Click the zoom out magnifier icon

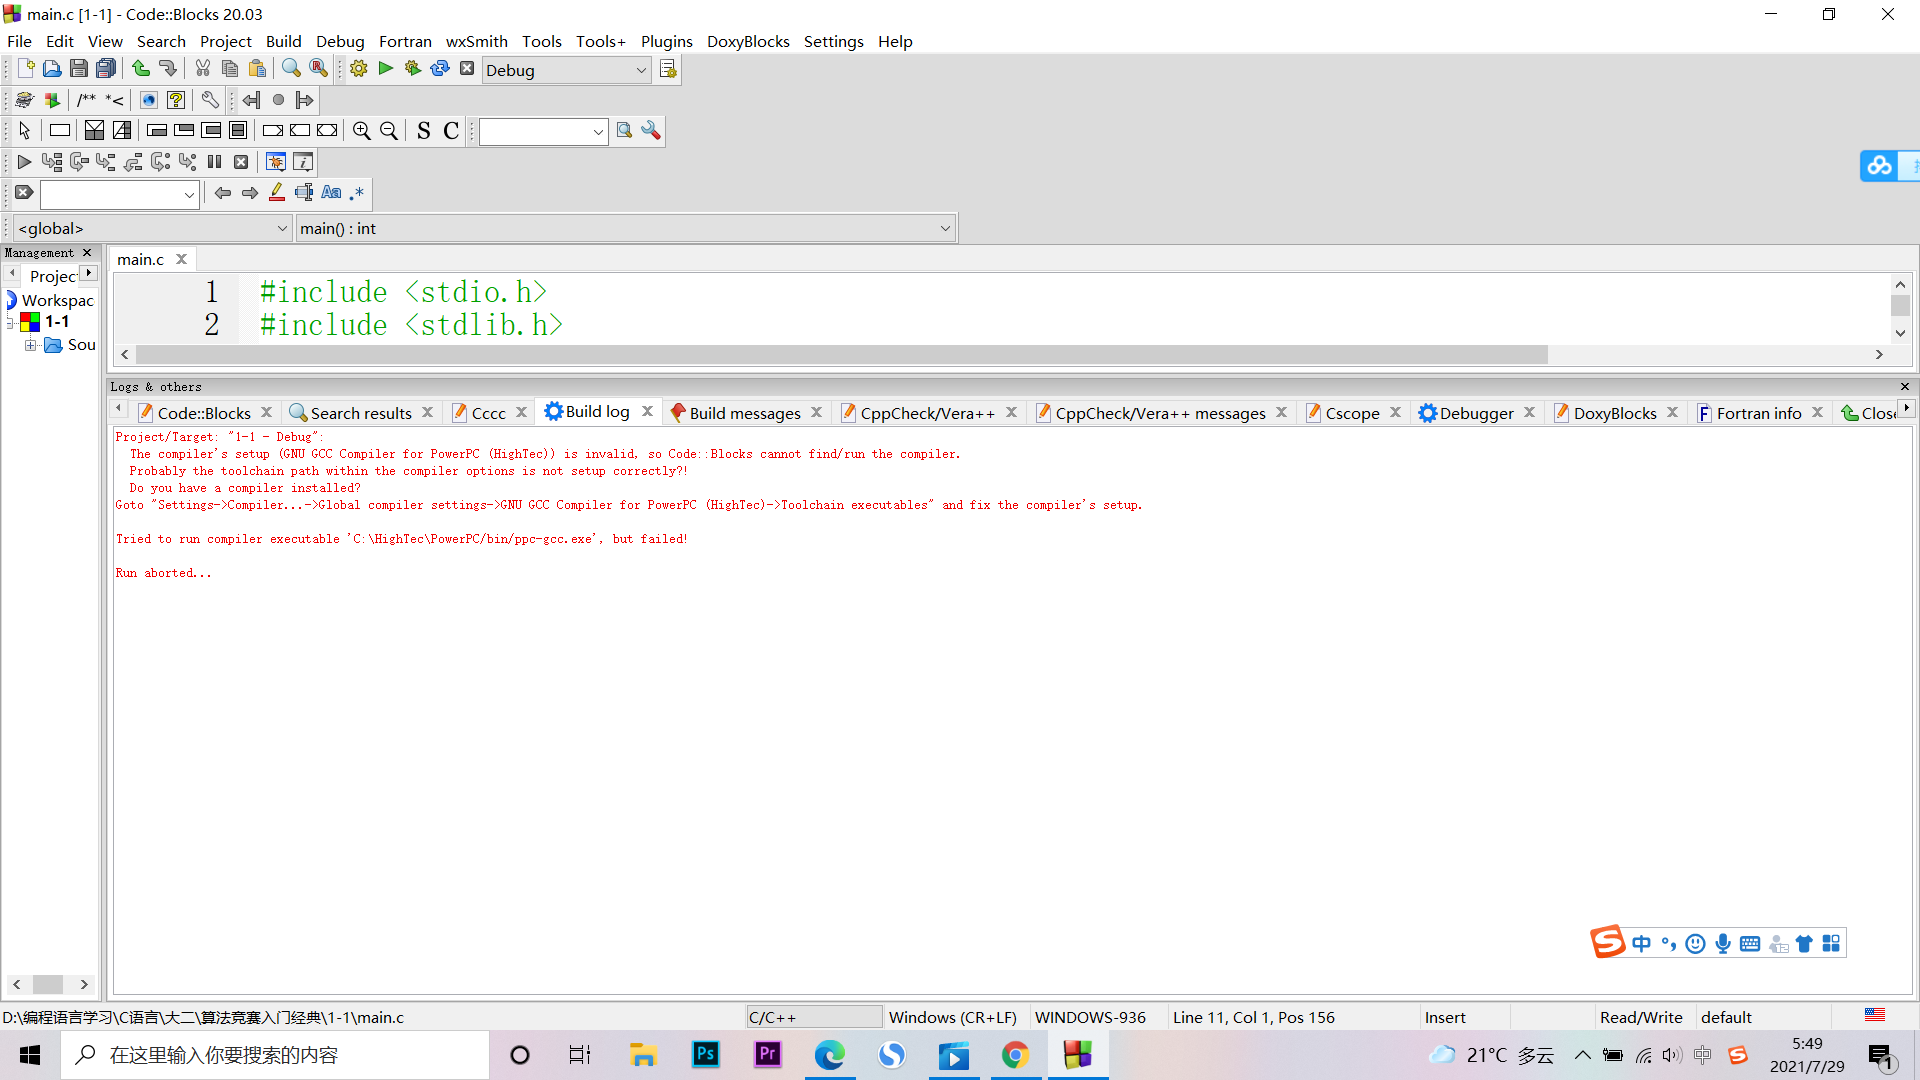[x=389, y=131]
